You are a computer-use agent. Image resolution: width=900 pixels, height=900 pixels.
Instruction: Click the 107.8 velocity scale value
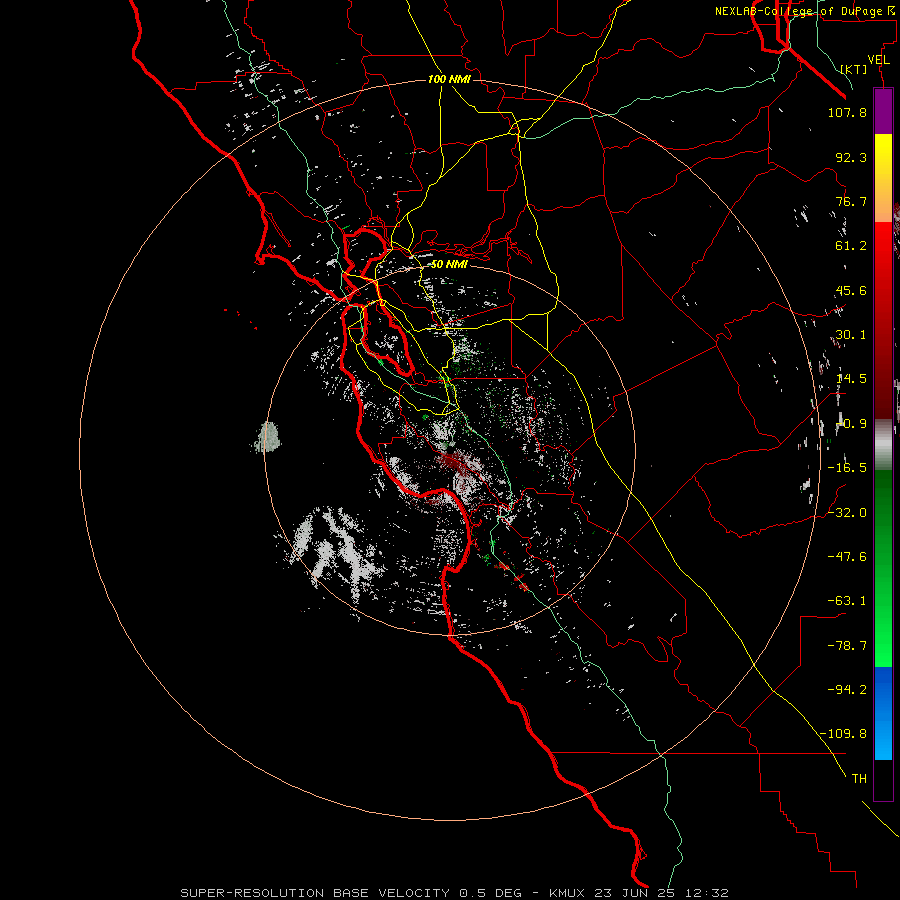point(847,112)
